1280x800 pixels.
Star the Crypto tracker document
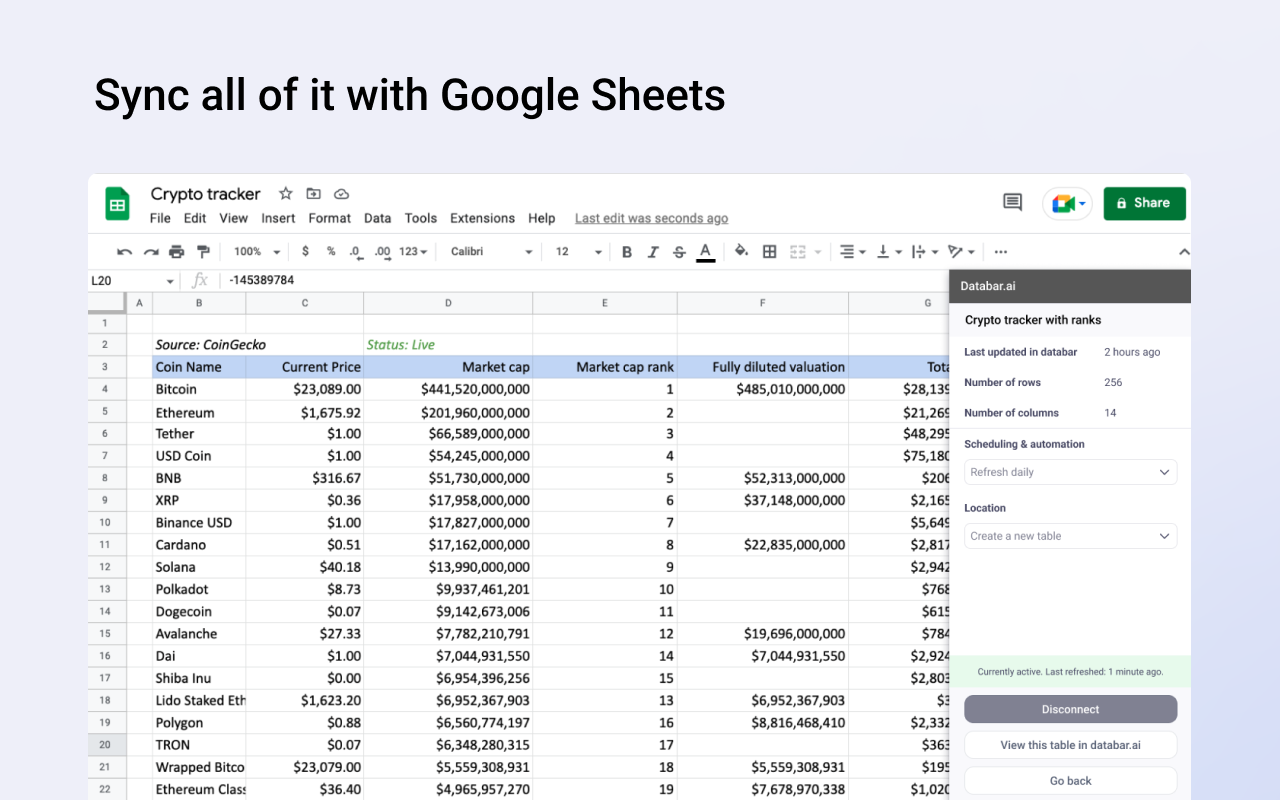pos(286,194)
